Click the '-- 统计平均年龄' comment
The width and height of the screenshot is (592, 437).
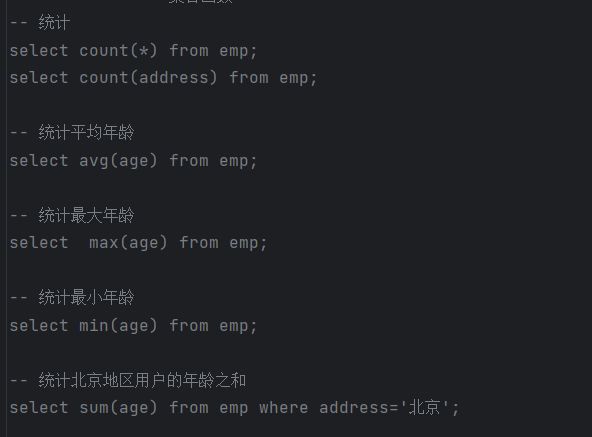point(72,133)
